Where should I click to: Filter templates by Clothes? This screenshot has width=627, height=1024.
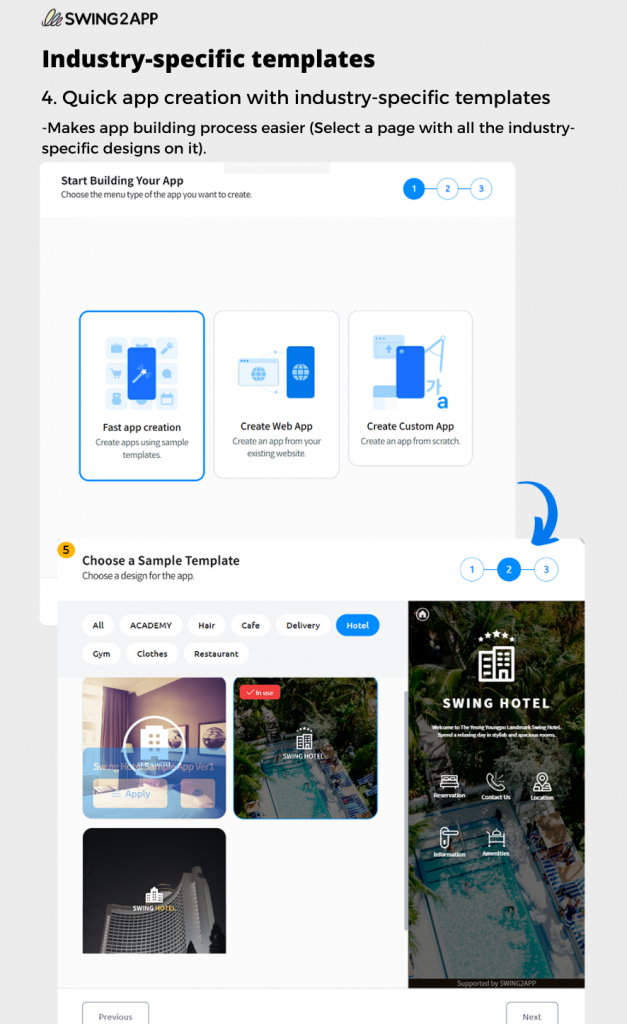click(x=152, y=654)
